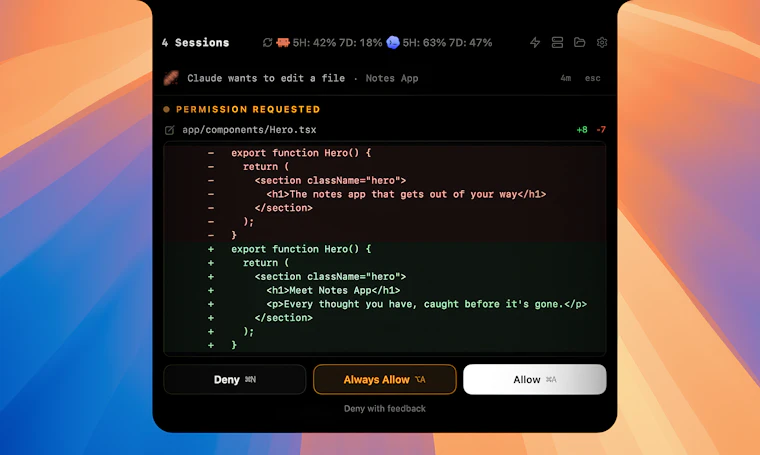
Task: Click the Notes App project label
Action: [x=392, y=78]
